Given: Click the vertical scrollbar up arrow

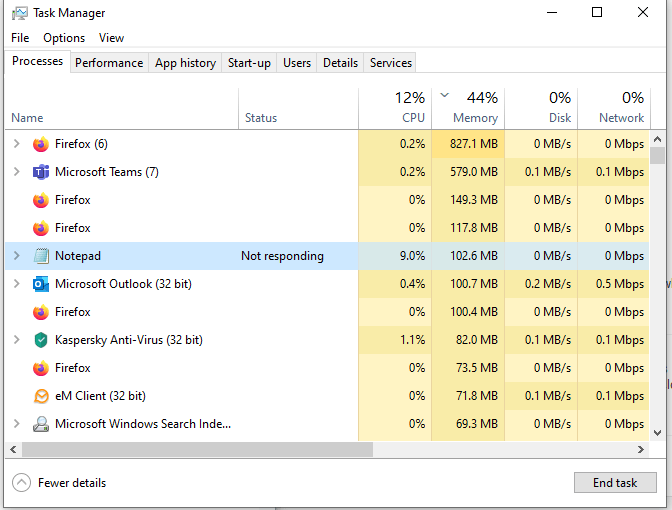Looking at the screenshot, I should [x=657, y=139].
